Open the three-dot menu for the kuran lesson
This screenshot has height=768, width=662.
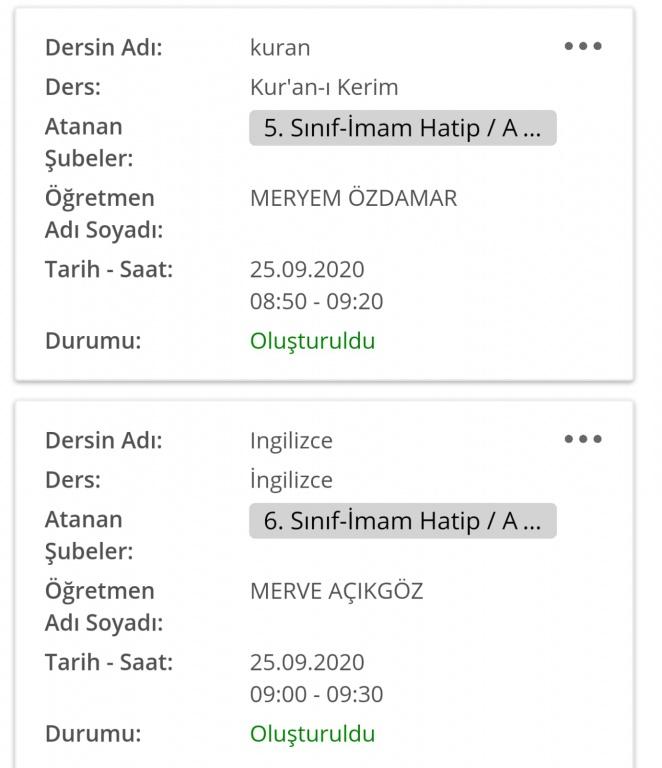[583, 46]
